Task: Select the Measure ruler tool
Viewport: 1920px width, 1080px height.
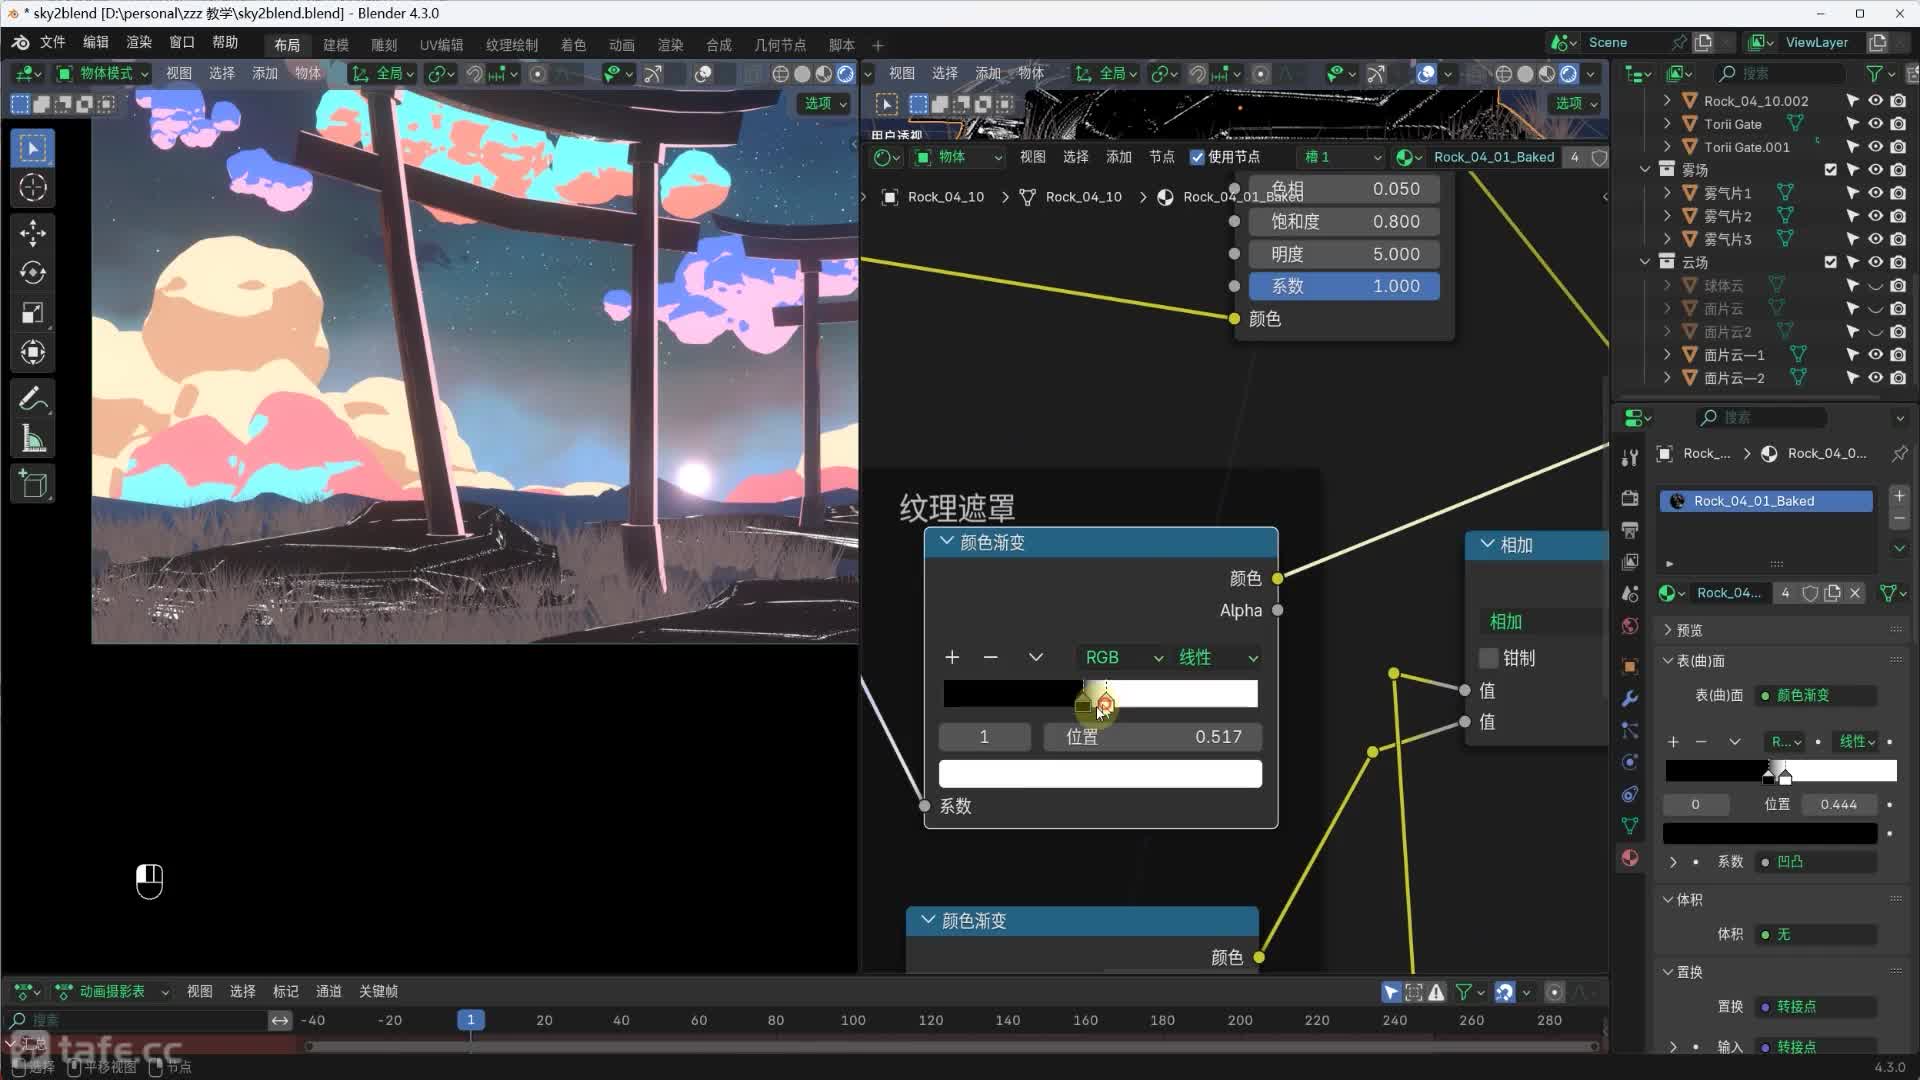Action: click(33, 439)
